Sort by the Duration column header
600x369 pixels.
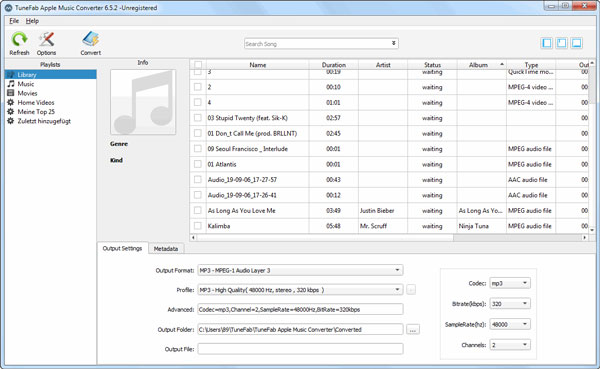334,65
